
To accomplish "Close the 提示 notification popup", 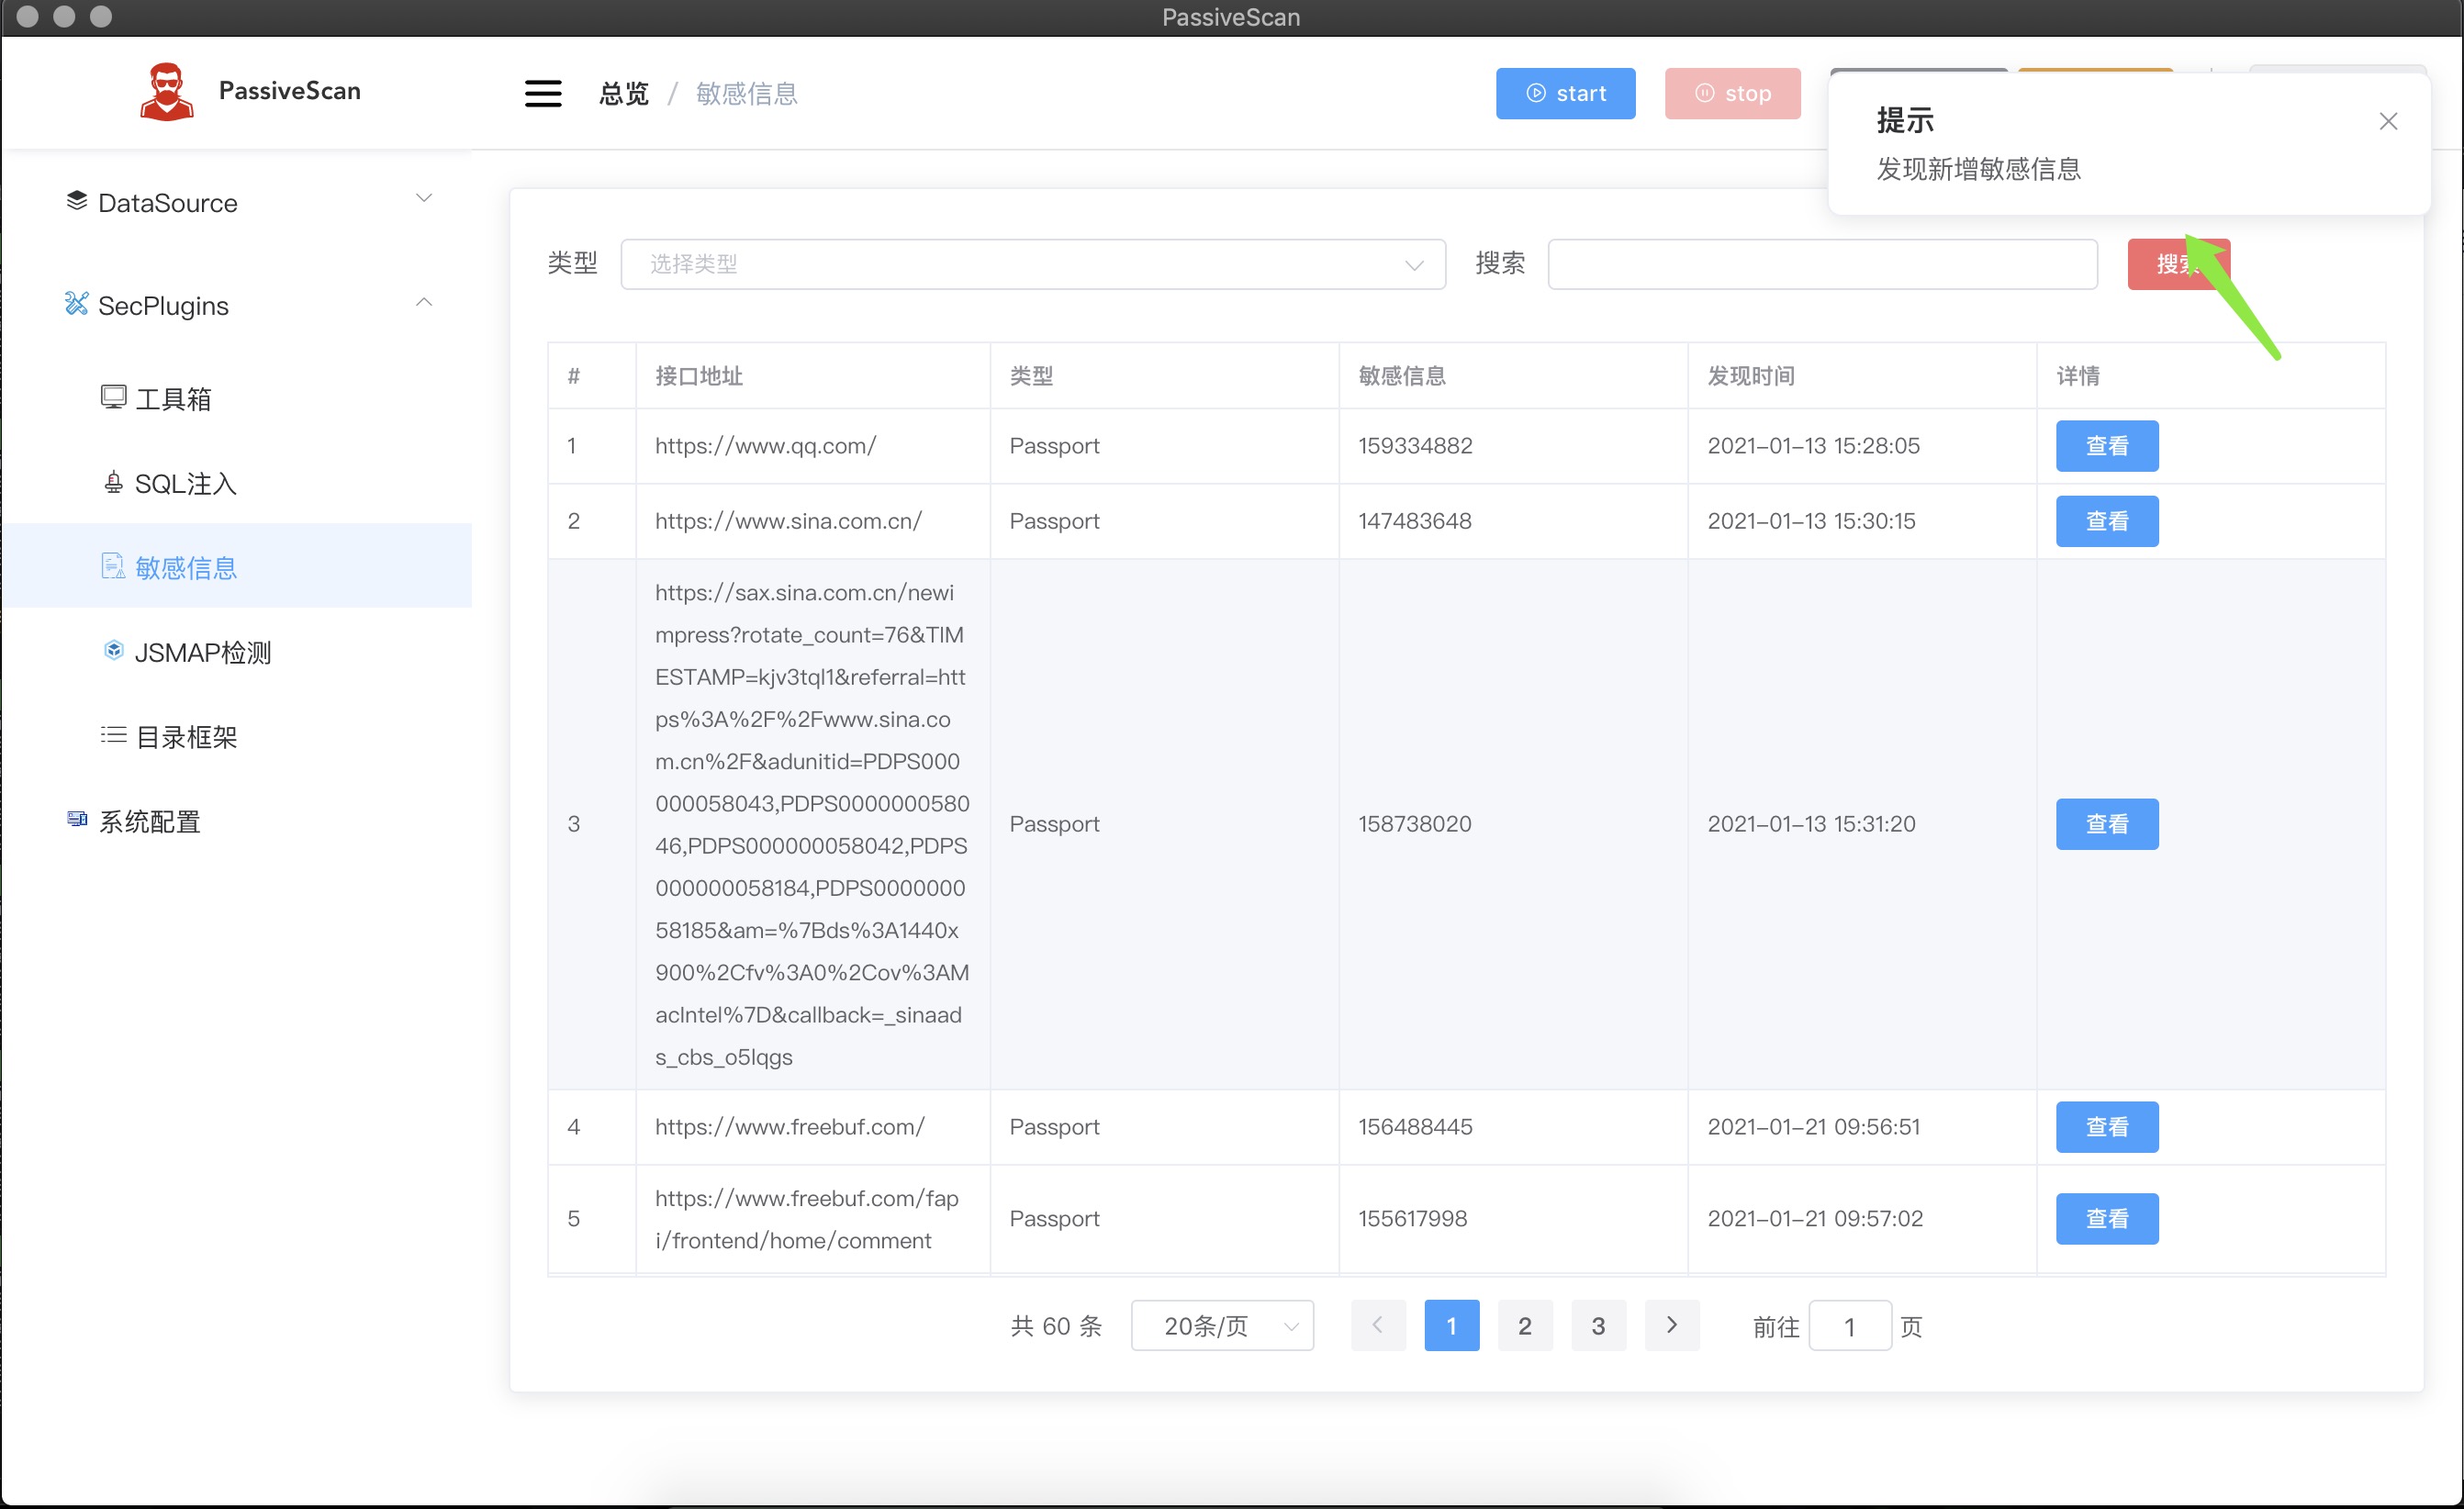I will [2388, 122].
